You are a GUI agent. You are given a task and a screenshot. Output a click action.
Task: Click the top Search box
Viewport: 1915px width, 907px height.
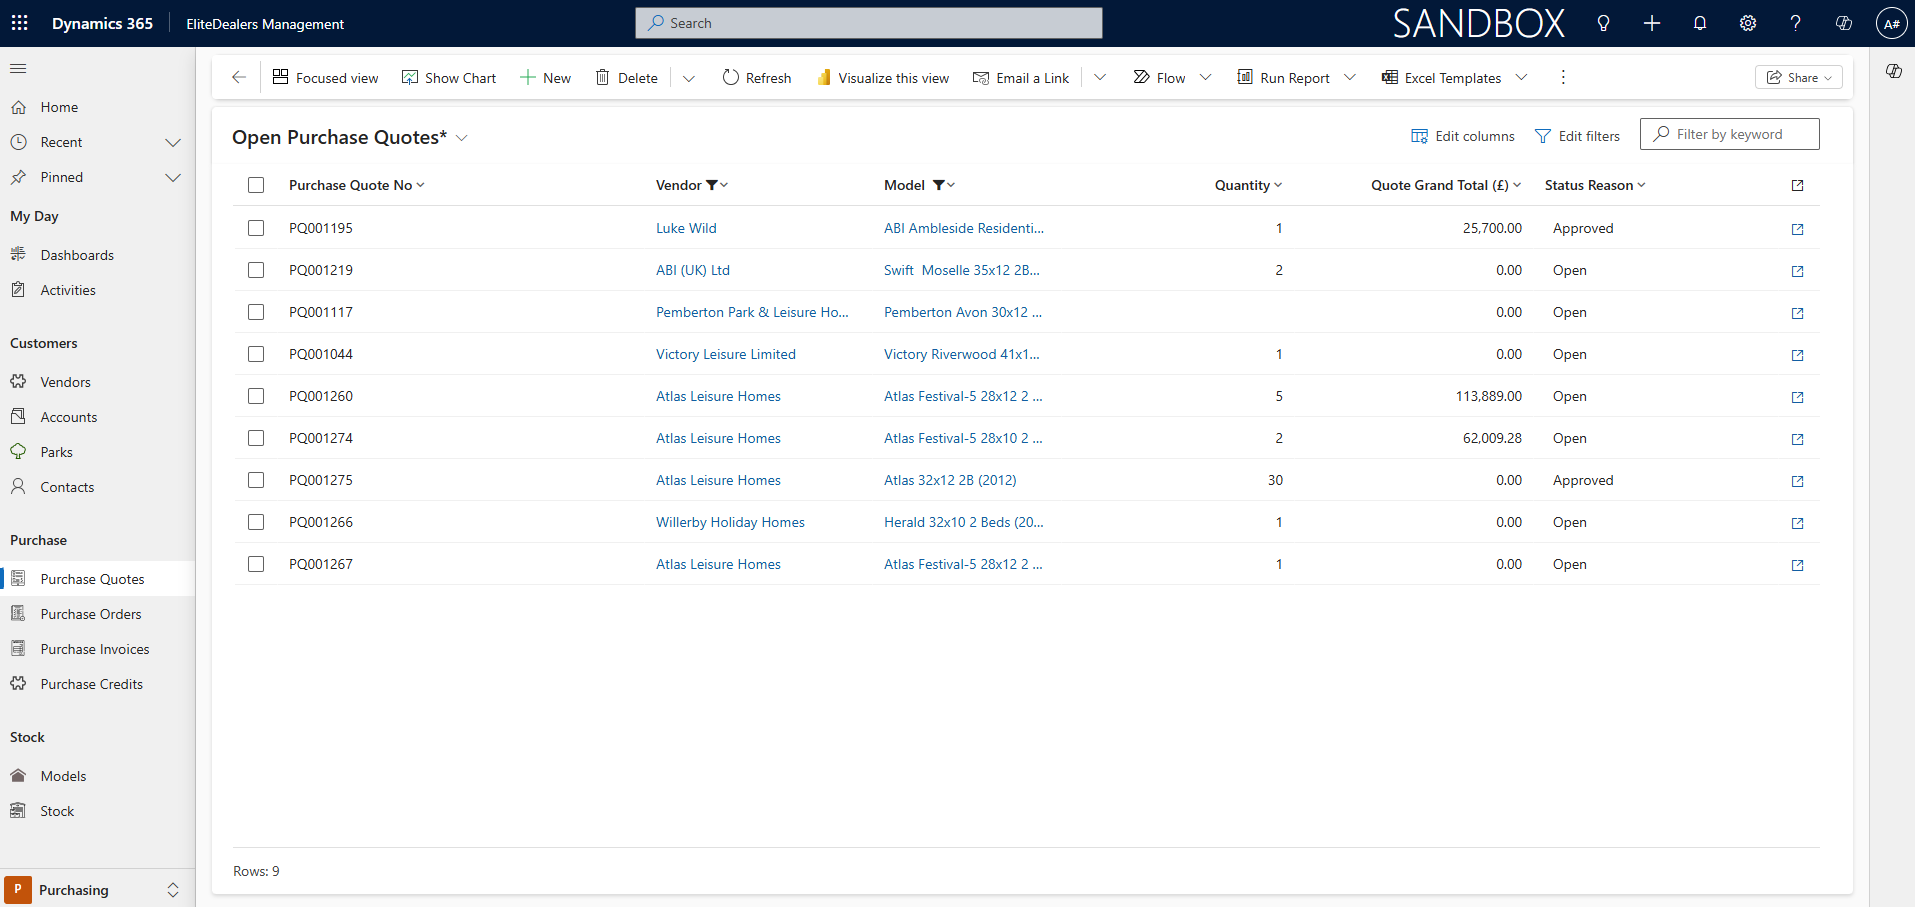click(x=869, y=23)
